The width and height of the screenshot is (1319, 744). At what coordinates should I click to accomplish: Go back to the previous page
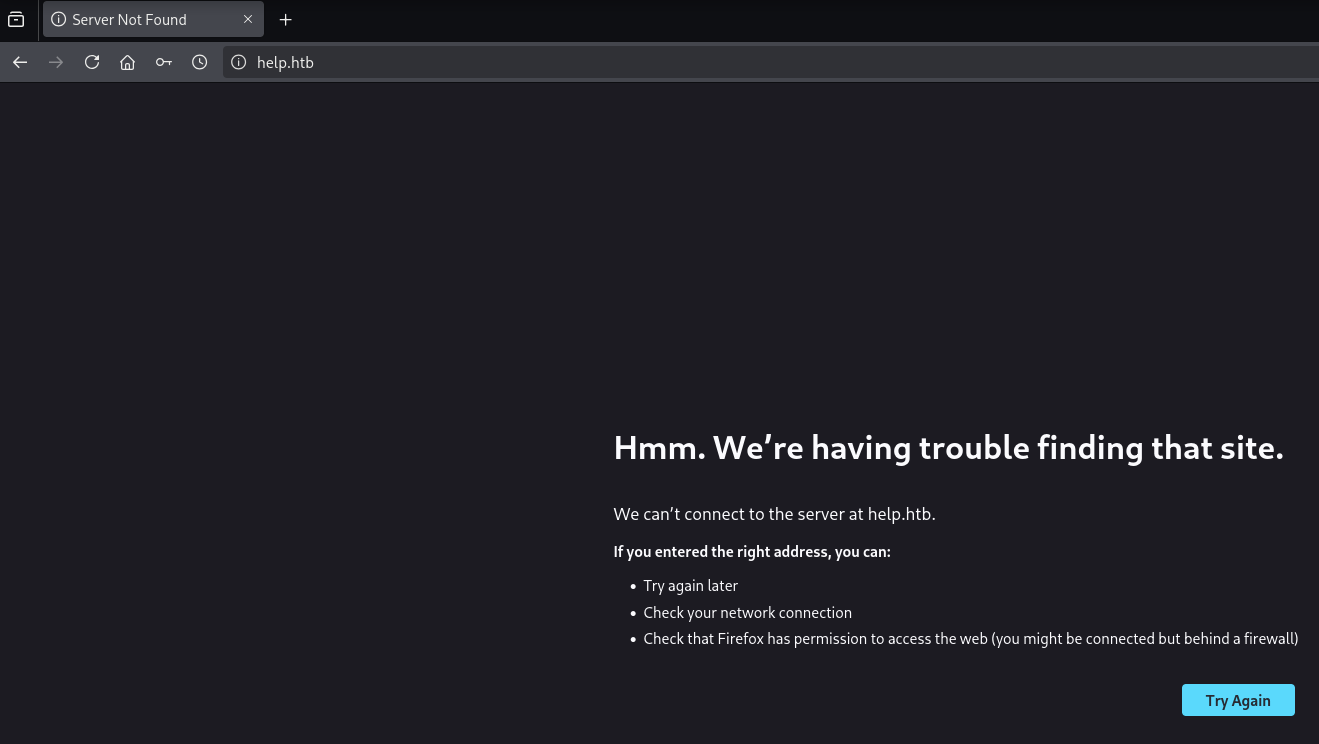20,62
